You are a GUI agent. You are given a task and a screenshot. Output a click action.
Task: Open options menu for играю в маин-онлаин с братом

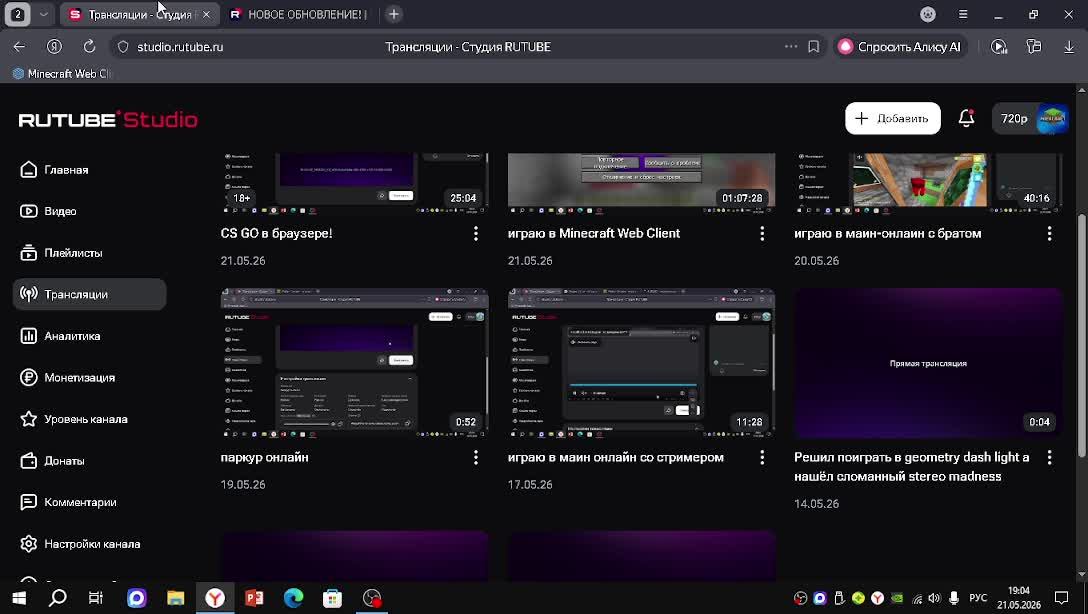point(1050,234)
